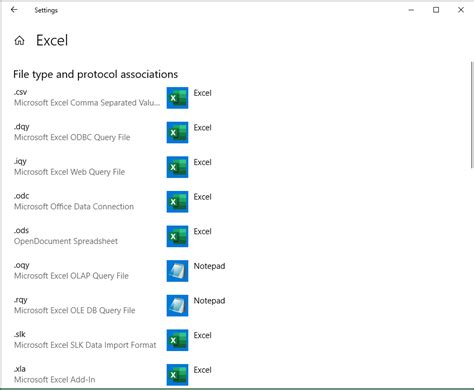Change Excel app label for .ods

point(202,232)
